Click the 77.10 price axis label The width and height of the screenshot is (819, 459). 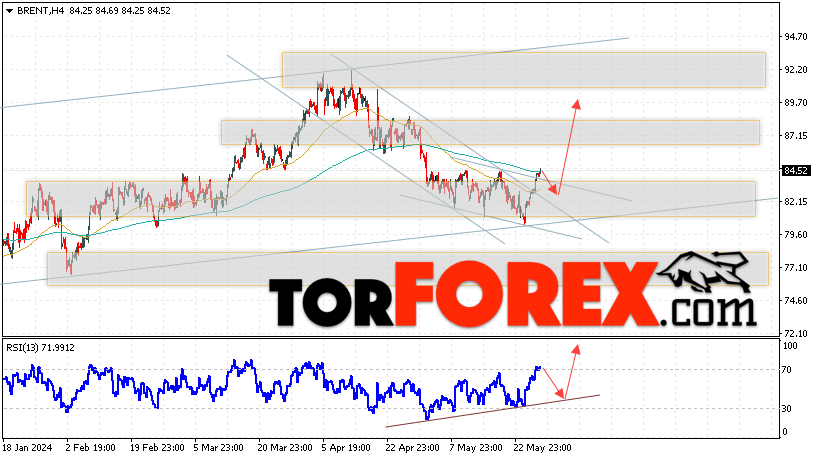pyautogui.click(x=795, y=268)
